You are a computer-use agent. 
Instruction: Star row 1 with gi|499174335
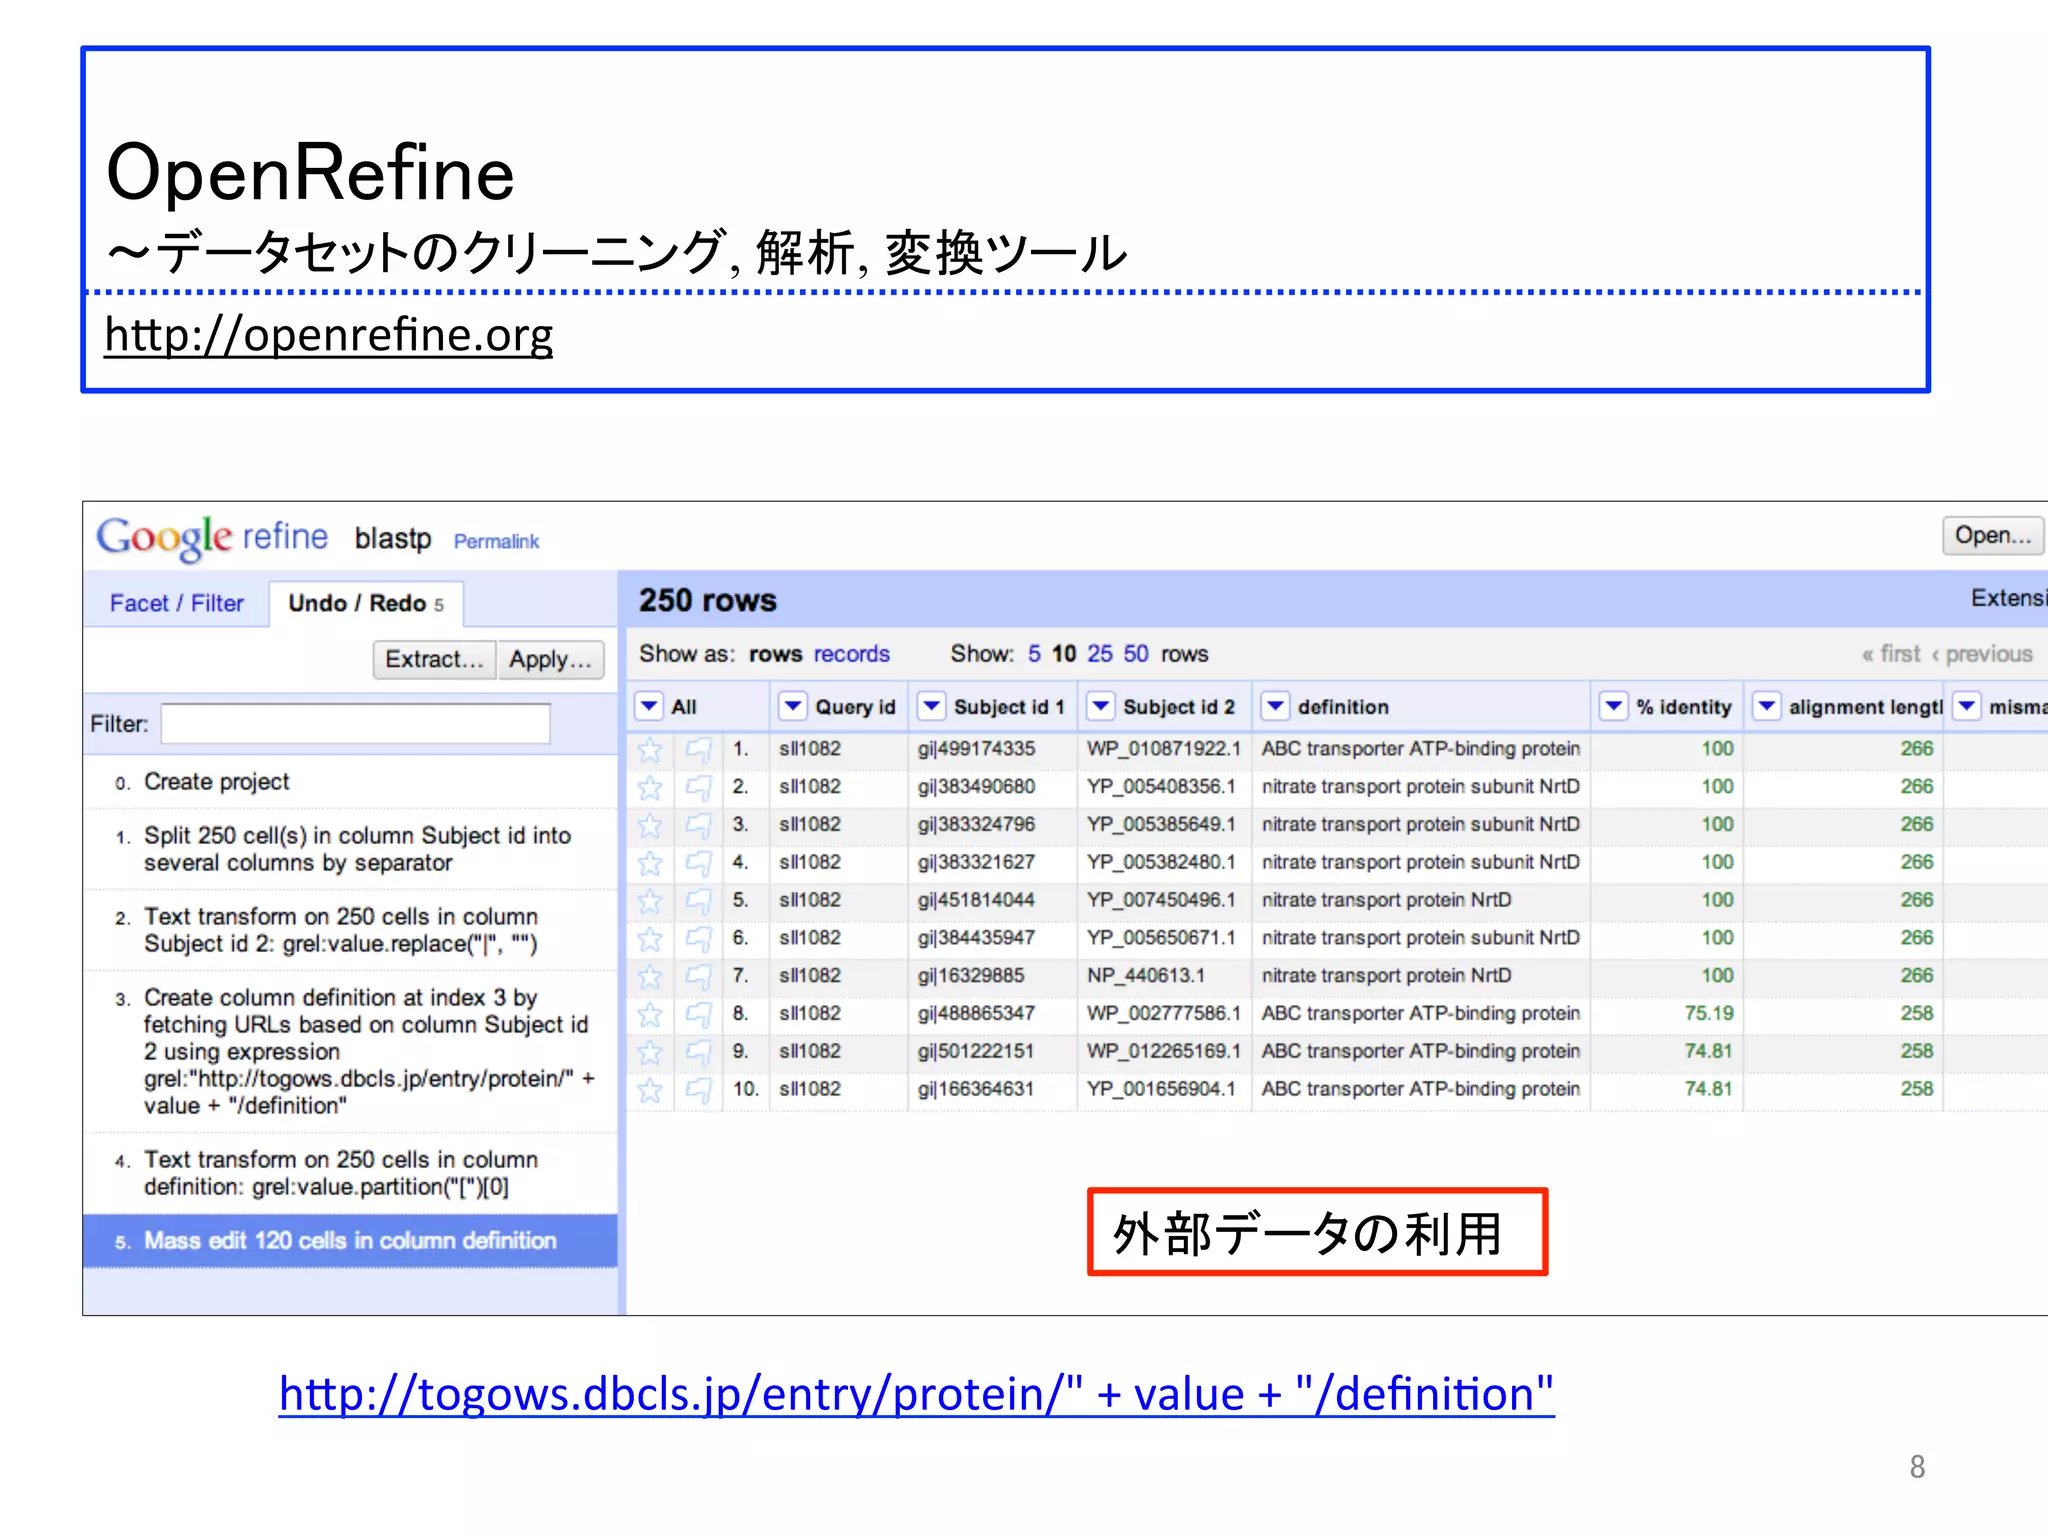pos(650,749)
